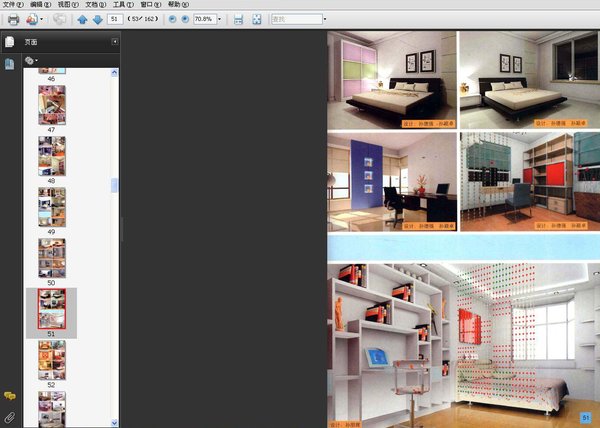Open the find box dropdown arrow
Screen dimensions: 600x428
tap(325, 19)
